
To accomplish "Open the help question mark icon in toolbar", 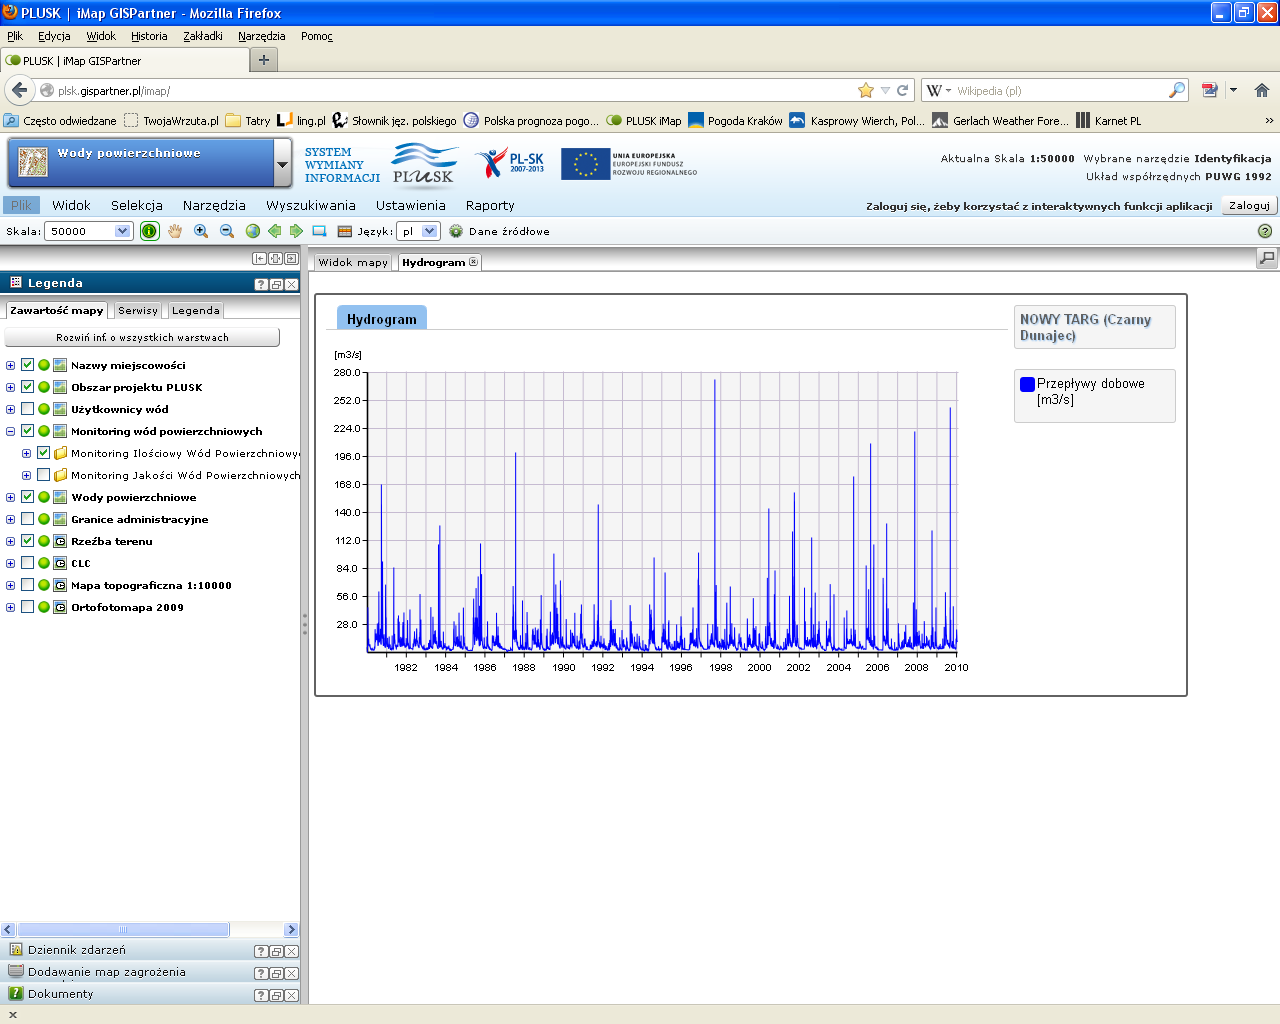I will [x=1265, y=231].
